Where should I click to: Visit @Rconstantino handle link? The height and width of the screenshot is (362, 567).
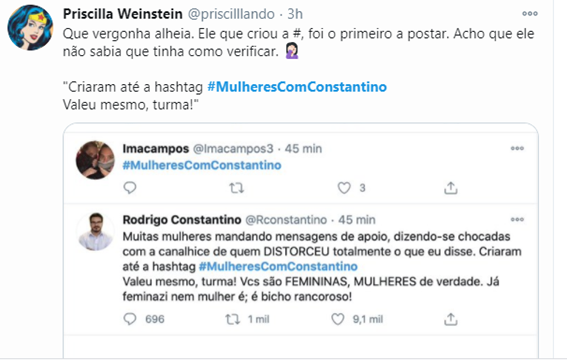tap(286, 220)
